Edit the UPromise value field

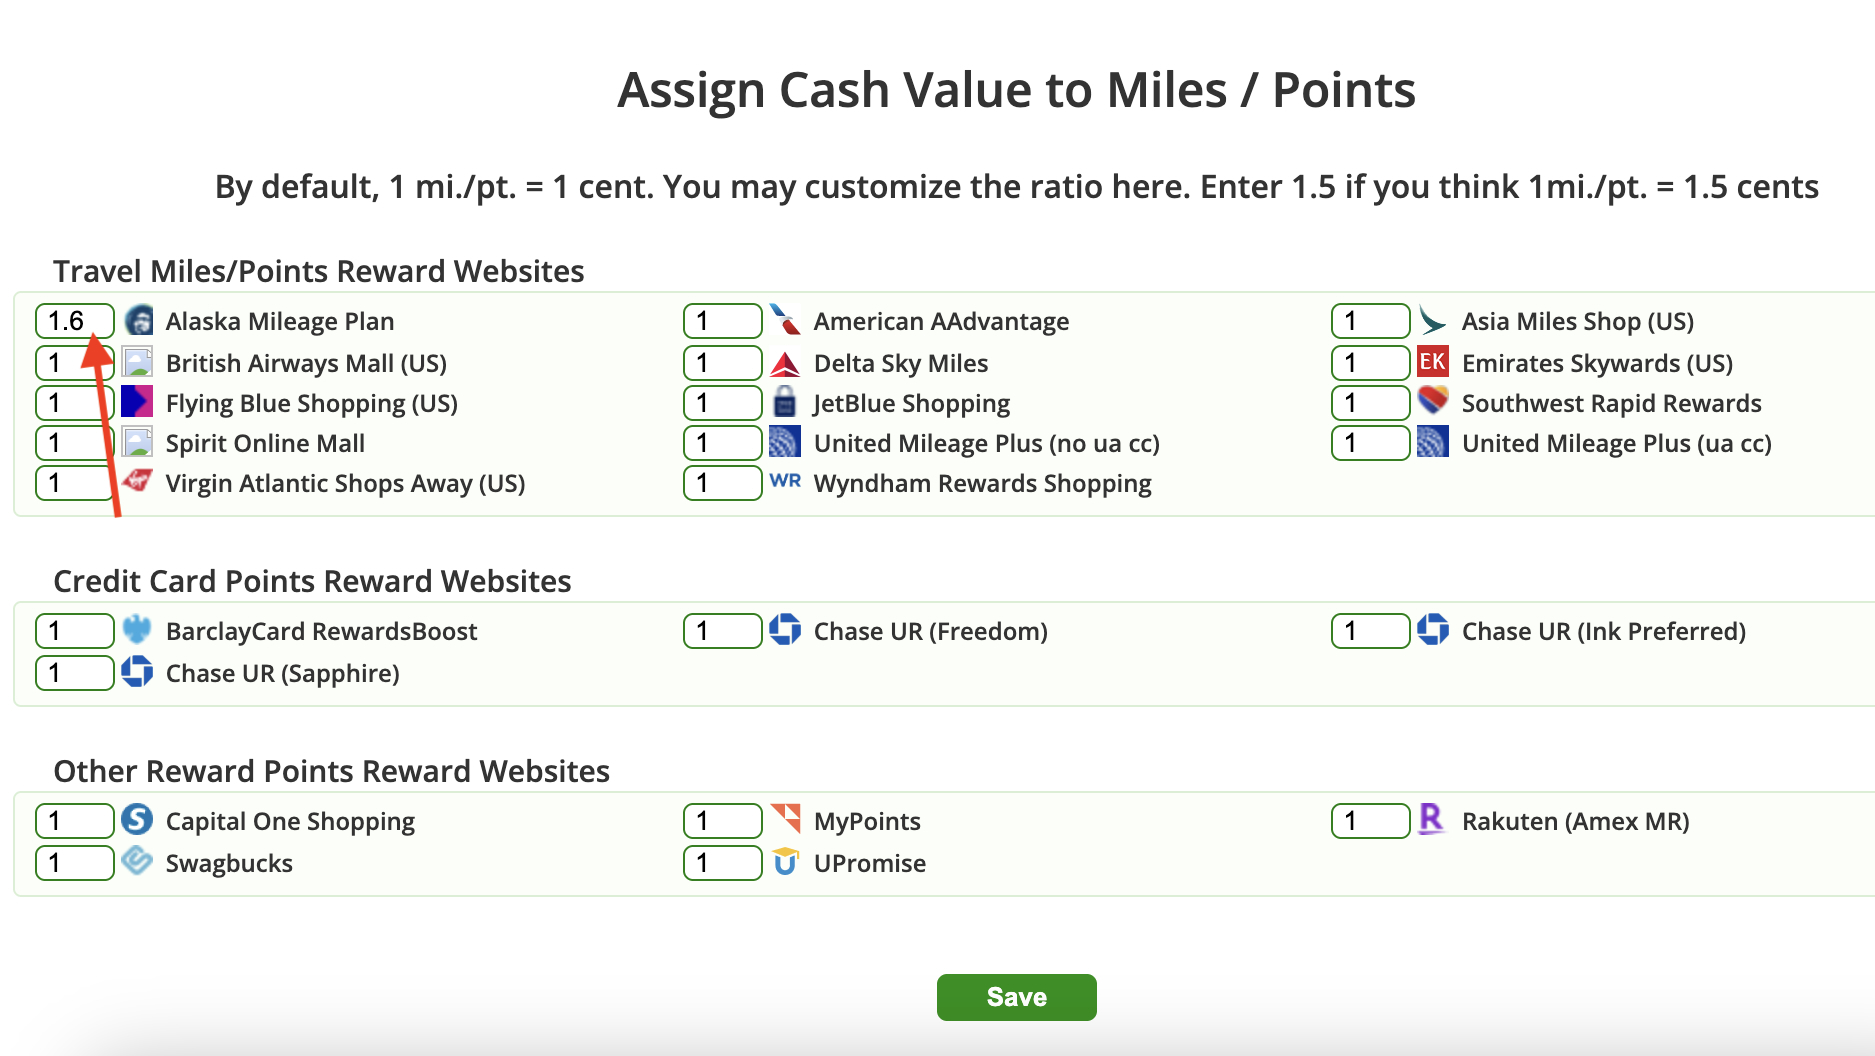pos(723,863)
